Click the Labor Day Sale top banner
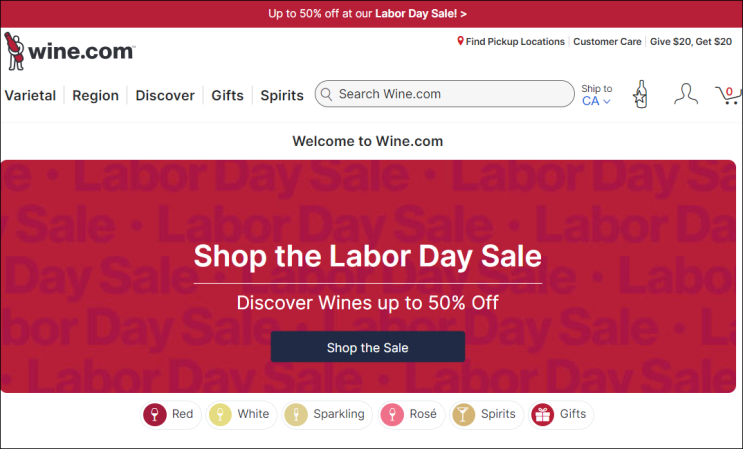Viewport: 743px width, 449px height. pyautogui.click(x=367, y=13)
